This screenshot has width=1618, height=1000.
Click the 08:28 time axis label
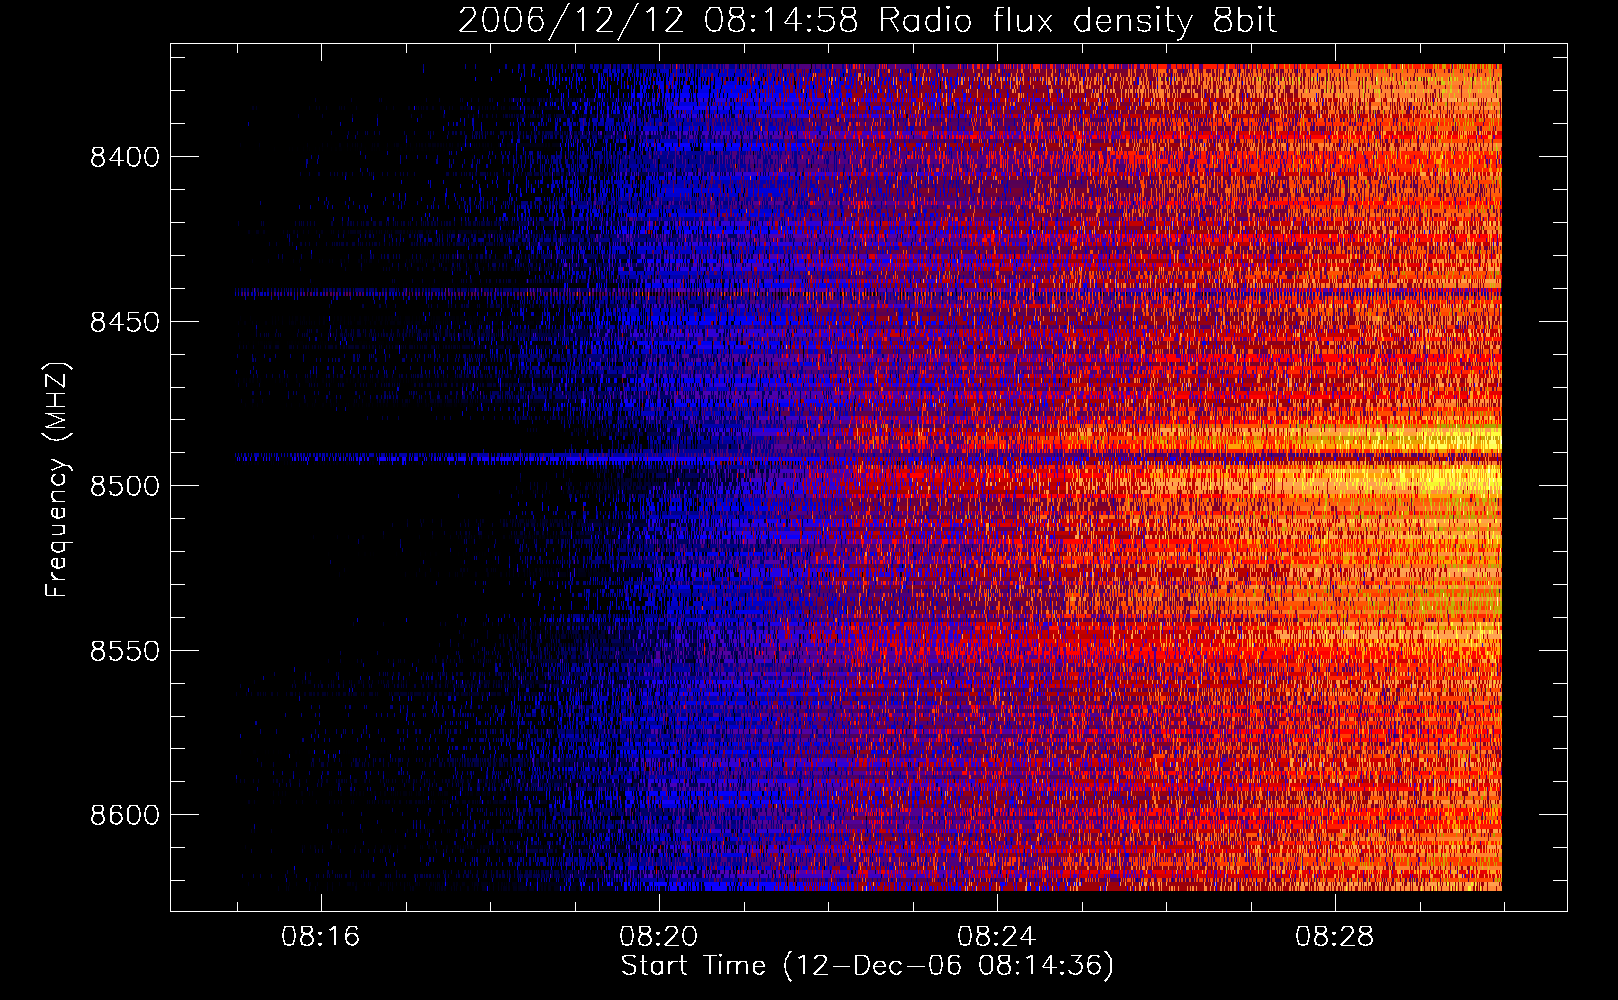tap(1334, 937)
